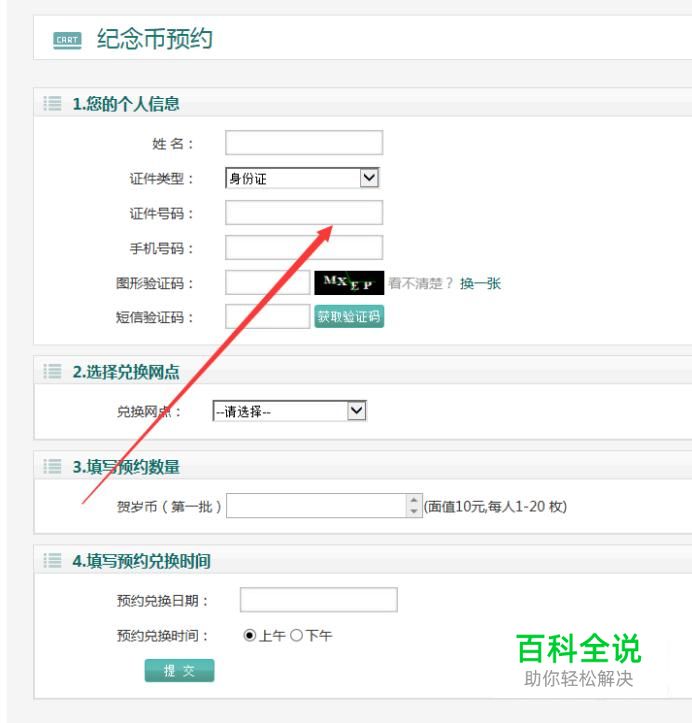Screen dimensions: 692x723
Task: Click the list icon next to 2.选择兑换网点
Action: click(53, 371)
